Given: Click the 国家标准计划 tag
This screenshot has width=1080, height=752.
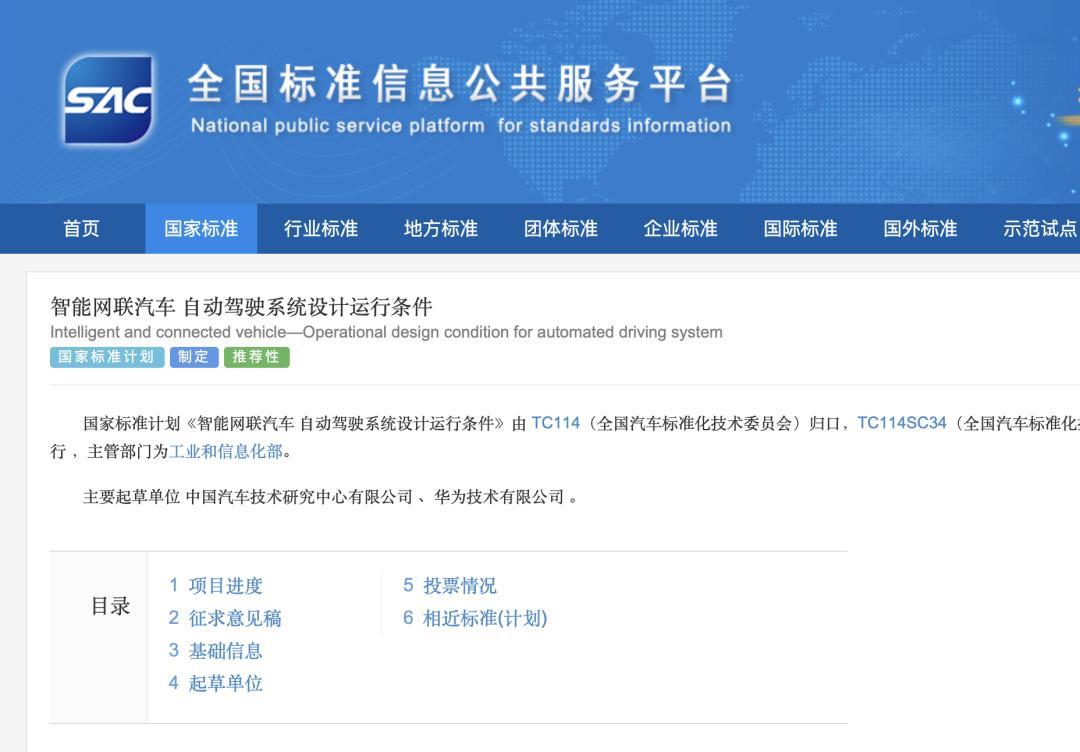Looking at the screenshot, I should pyautogui.click(x=107, y=357).
